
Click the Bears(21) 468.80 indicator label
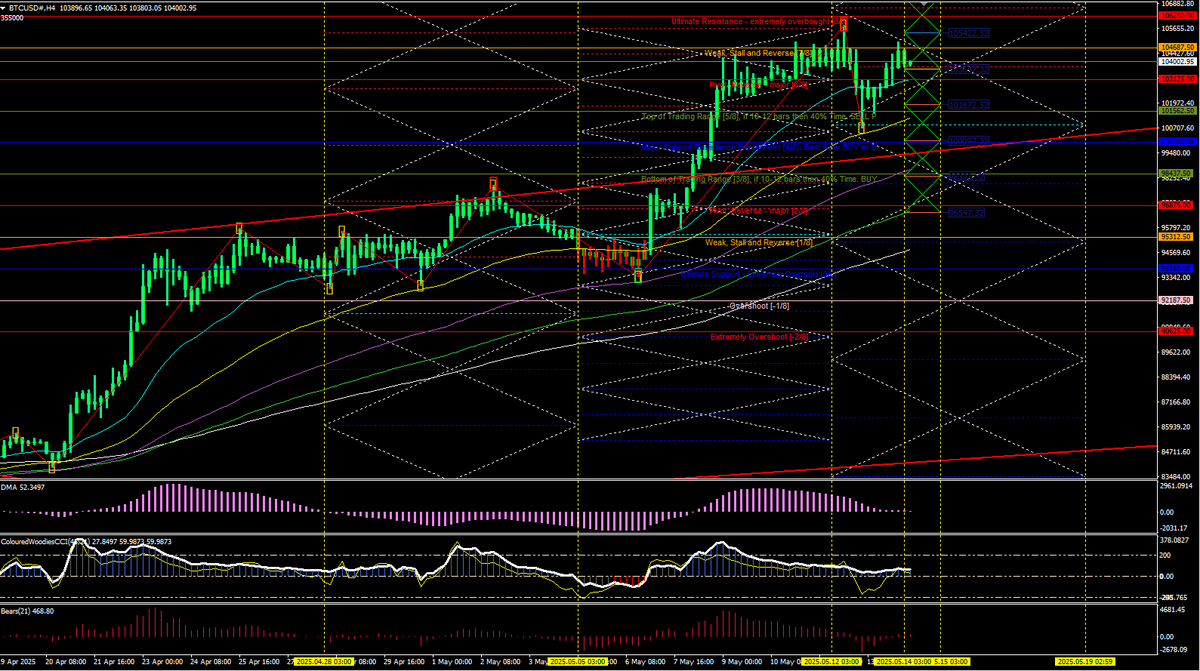(28, 610)
